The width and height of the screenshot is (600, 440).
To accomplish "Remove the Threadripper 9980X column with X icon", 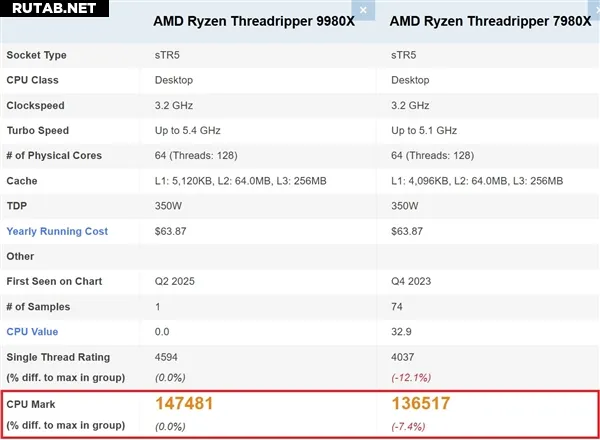I will [x=363, y=10].
